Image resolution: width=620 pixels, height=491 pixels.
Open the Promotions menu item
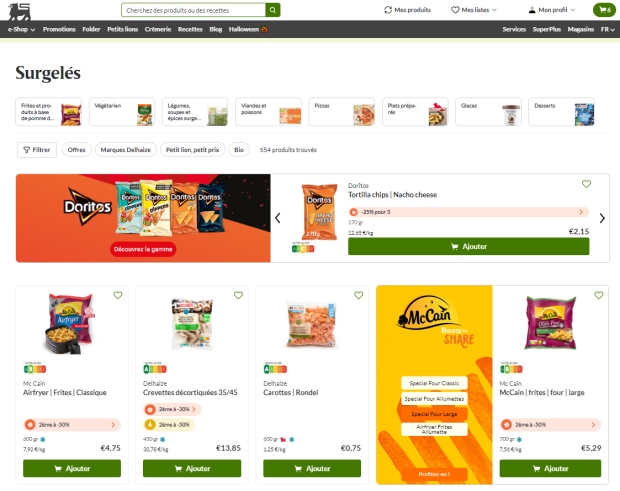(x=59, y=29)
